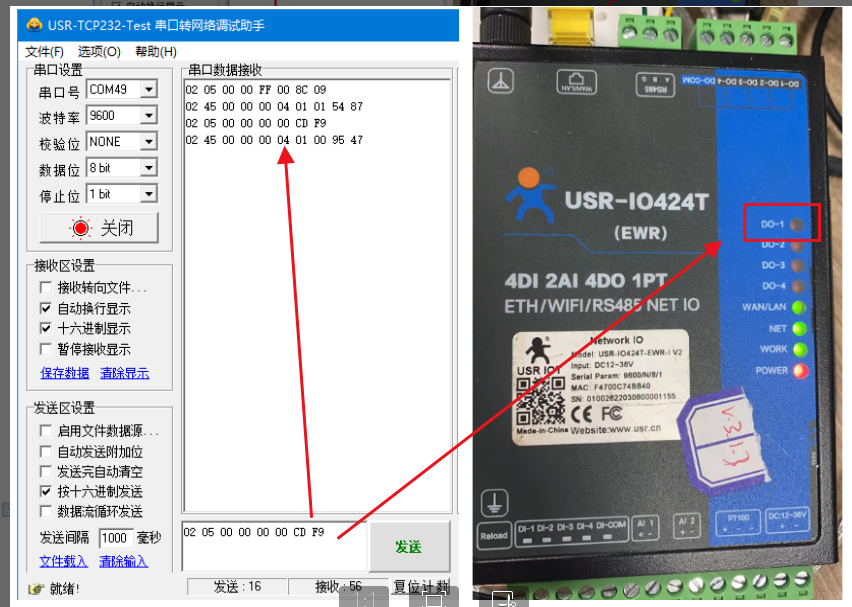Enable 暂停接收显示 checkbox
Viewport: 852px width, 607px height.
pyautogui.click(x=46, y=349)
